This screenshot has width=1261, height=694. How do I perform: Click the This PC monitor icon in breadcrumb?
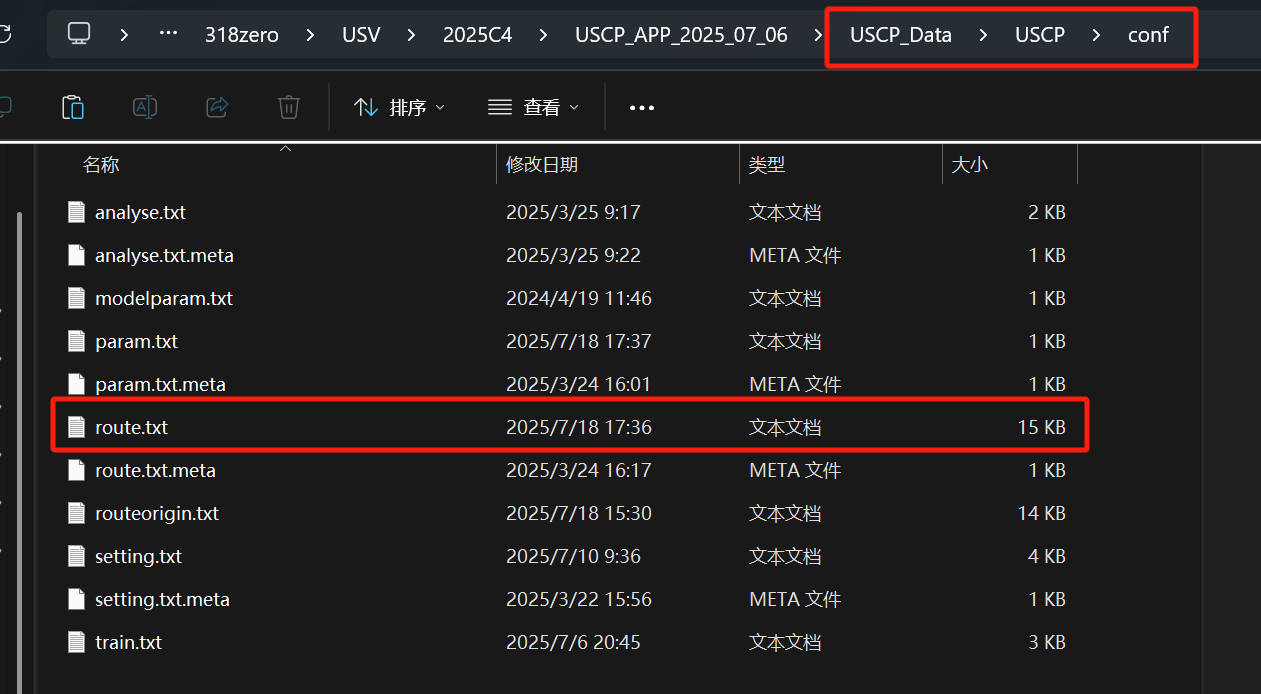coord(80,33)
